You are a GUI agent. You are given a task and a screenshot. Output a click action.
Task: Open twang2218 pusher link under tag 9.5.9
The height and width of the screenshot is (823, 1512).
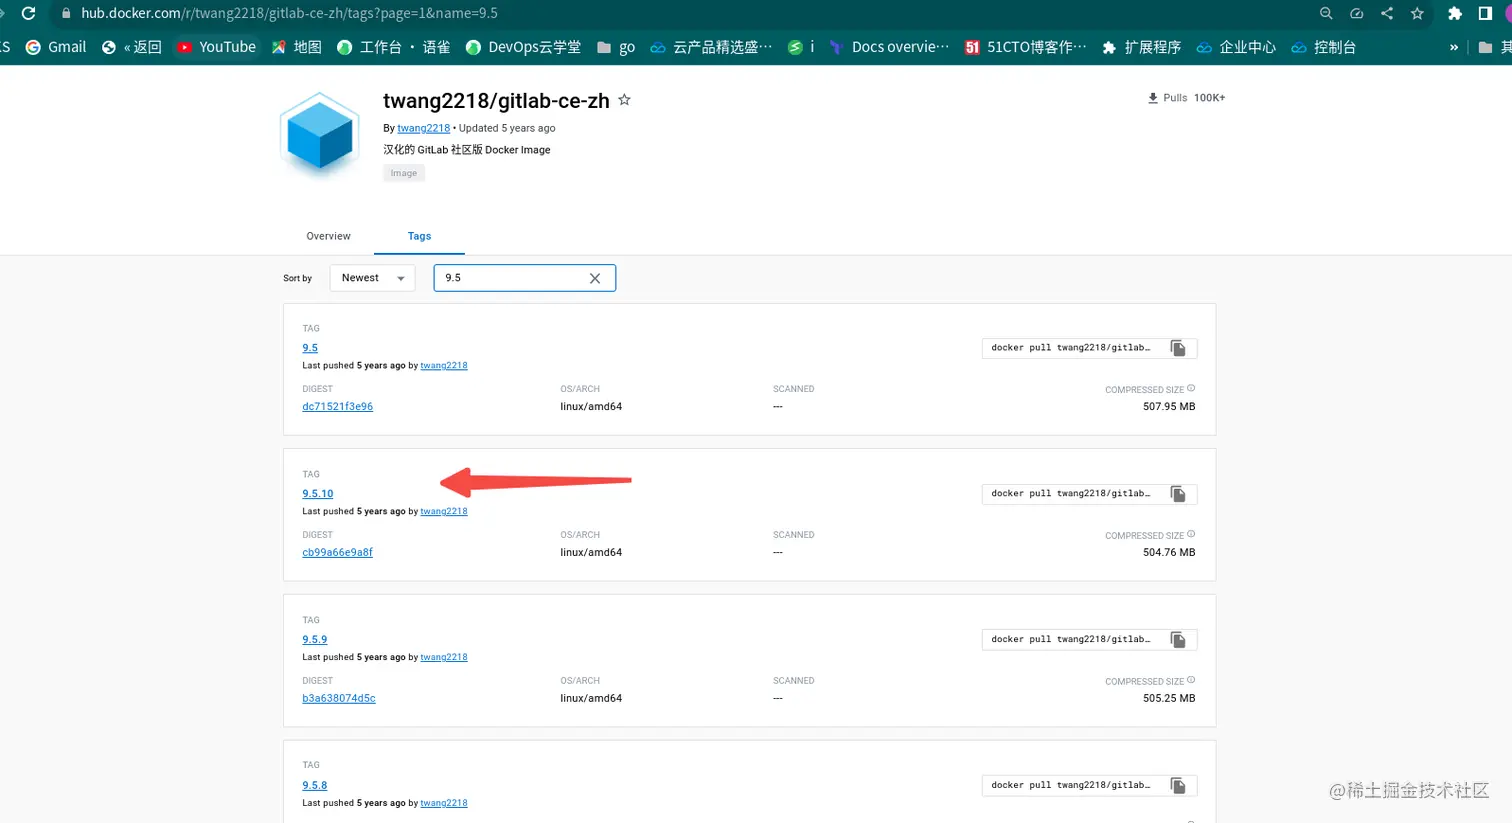[444, 658]
